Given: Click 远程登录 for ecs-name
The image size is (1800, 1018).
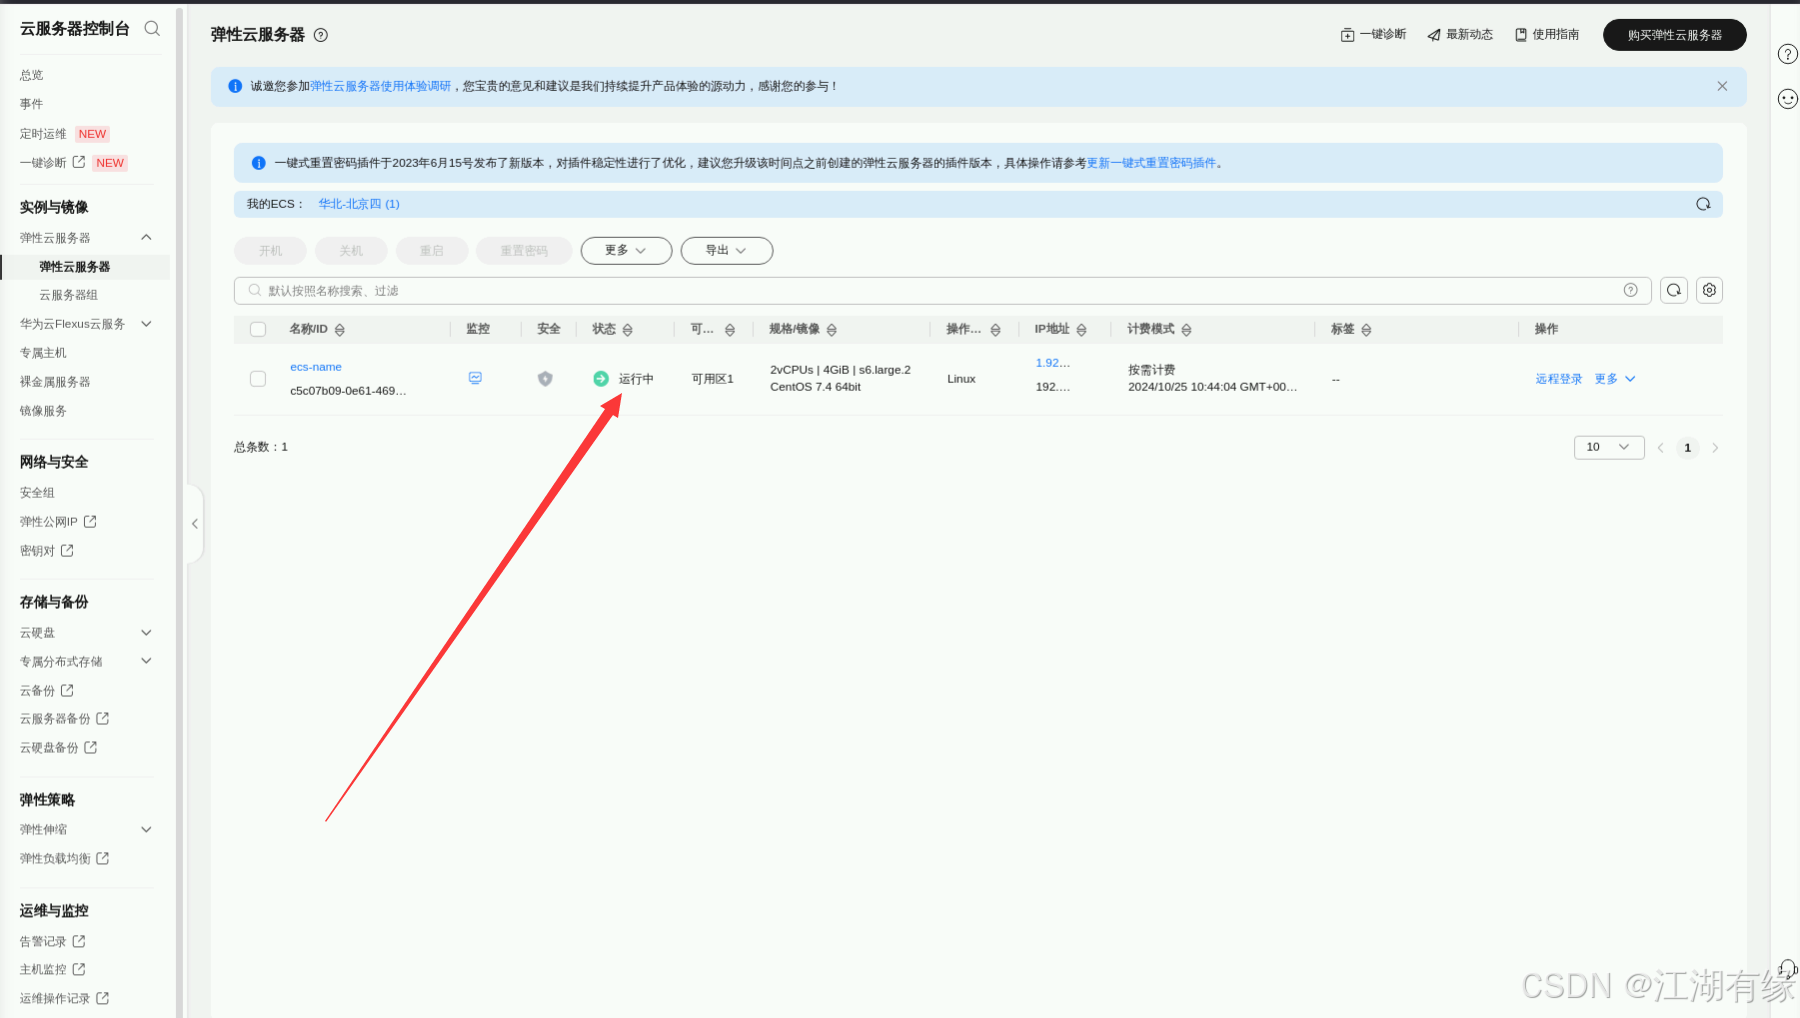Looking at the screenshot, I should coord(1559,379).
